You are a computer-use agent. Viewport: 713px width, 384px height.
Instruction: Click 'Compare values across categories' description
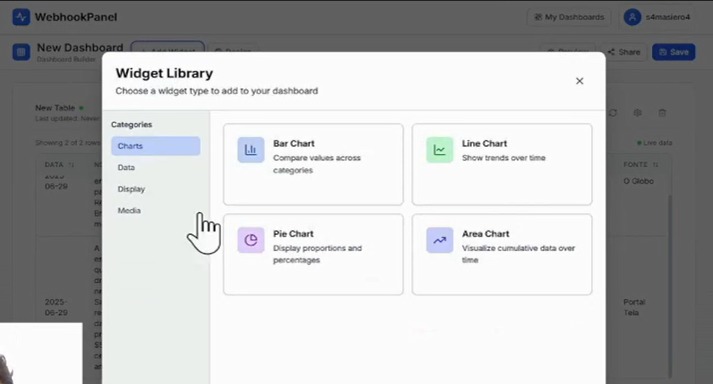(x=317, y=164)
